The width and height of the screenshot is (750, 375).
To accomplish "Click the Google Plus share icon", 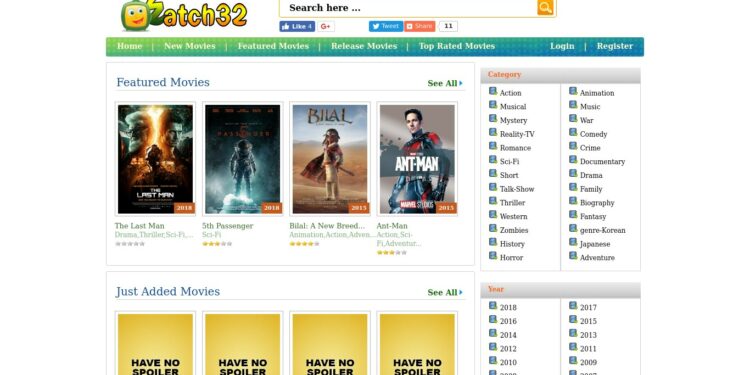I will coord(326,26).
